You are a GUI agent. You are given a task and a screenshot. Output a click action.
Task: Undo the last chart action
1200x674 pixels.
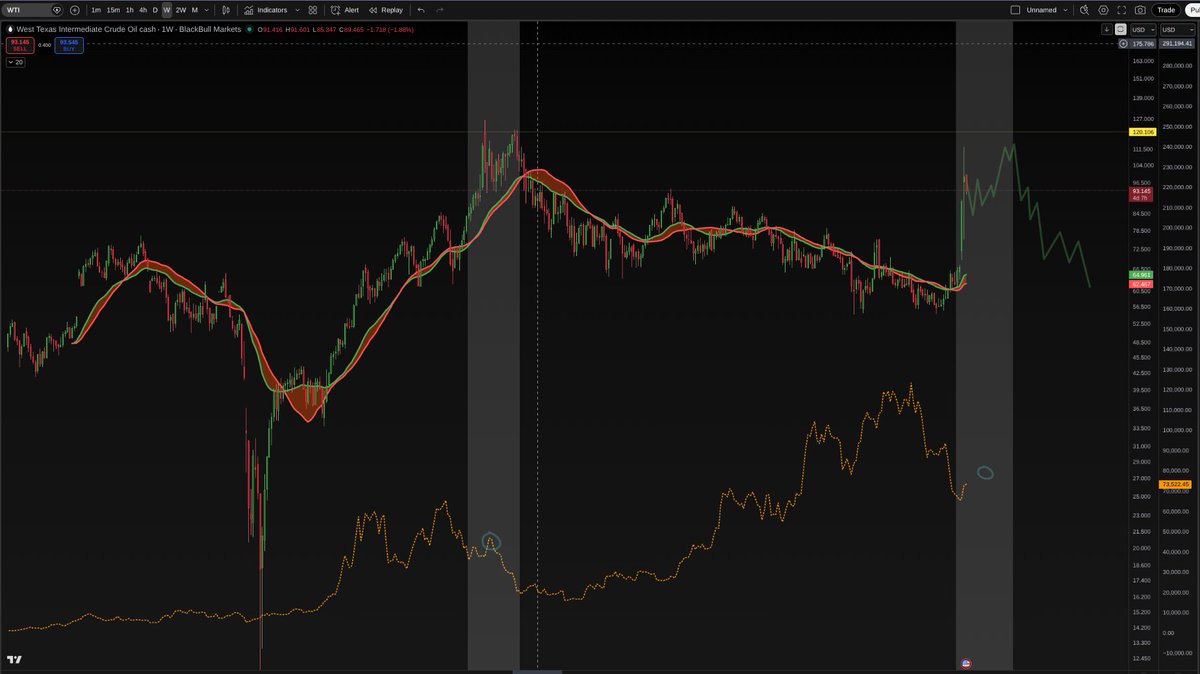tap(421, 10)
